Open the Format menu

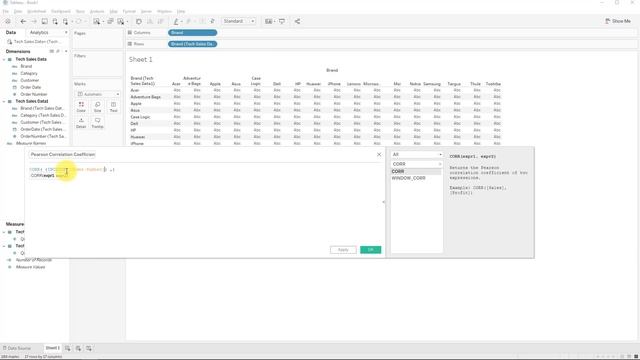(129, 11)
